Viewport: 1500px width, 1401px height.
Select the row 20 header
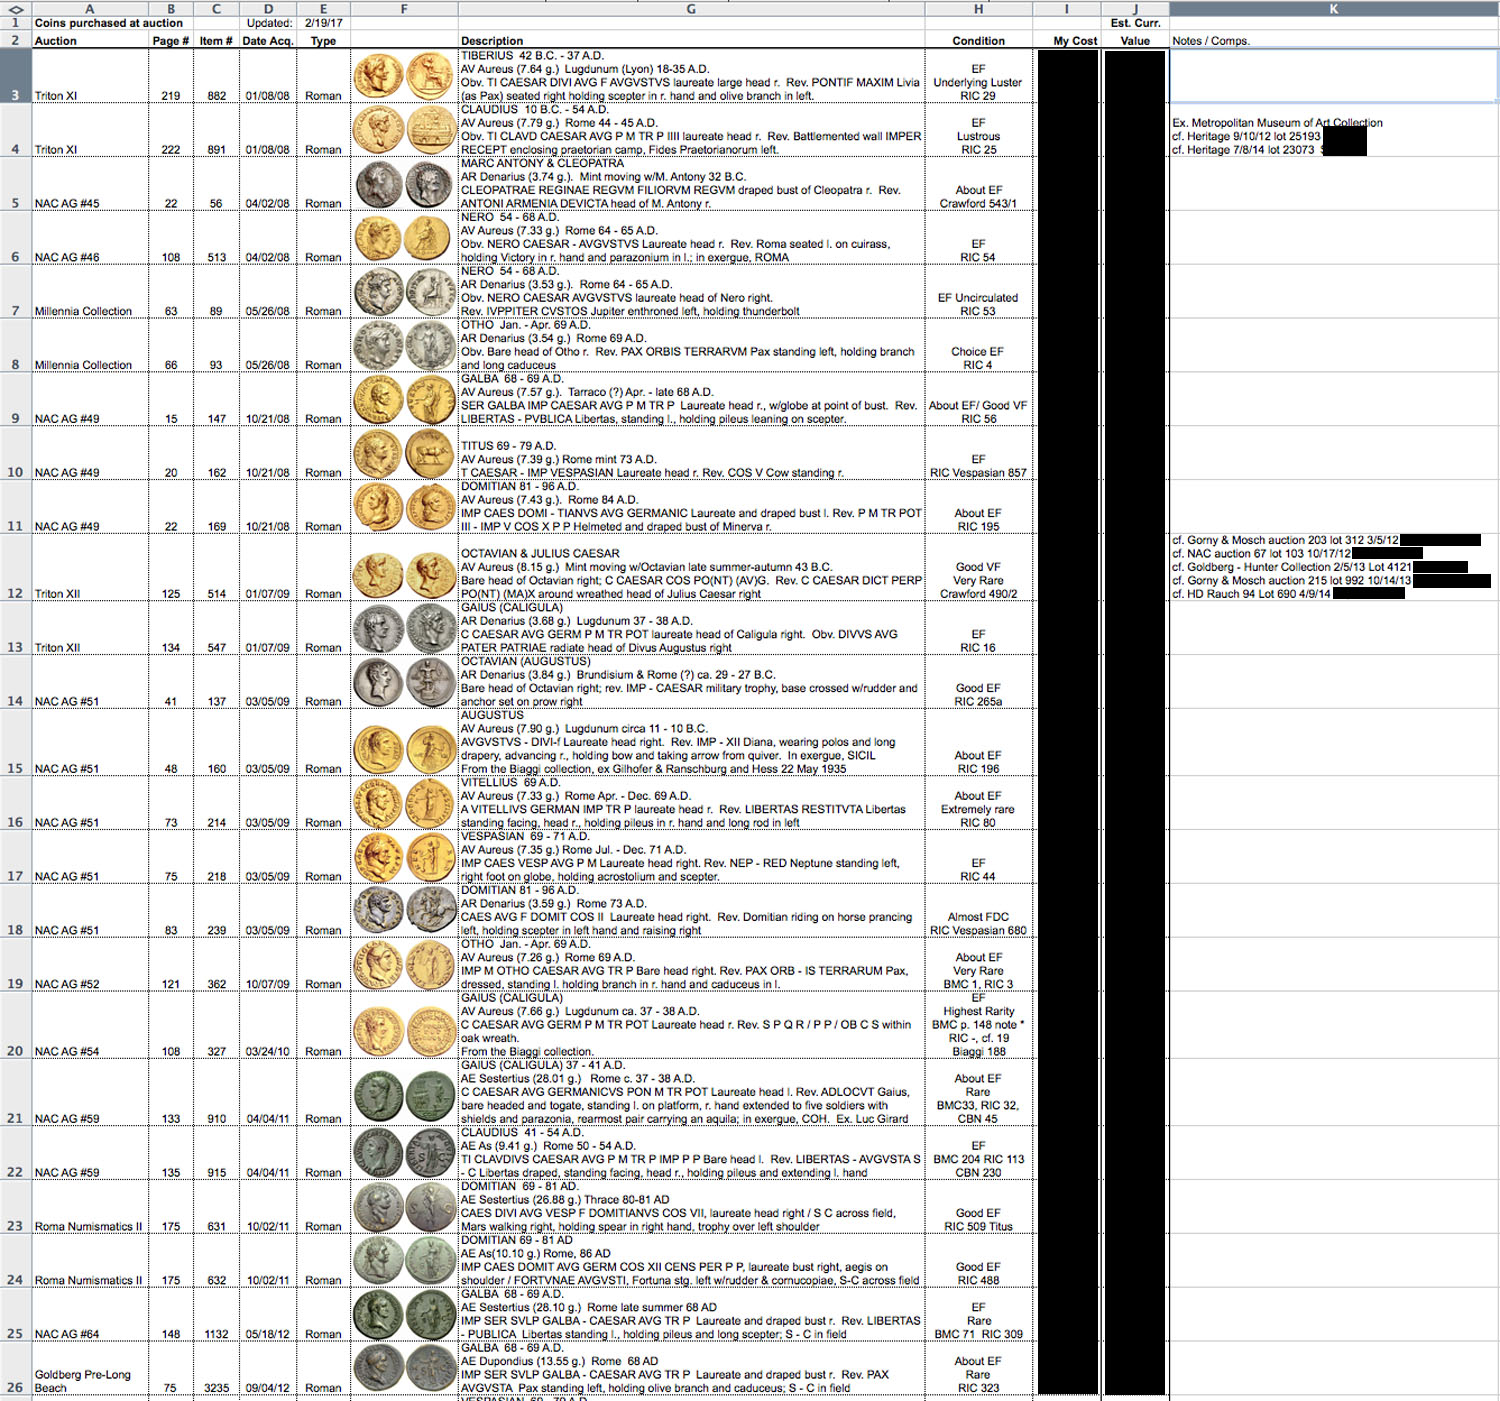(15, 1050)
